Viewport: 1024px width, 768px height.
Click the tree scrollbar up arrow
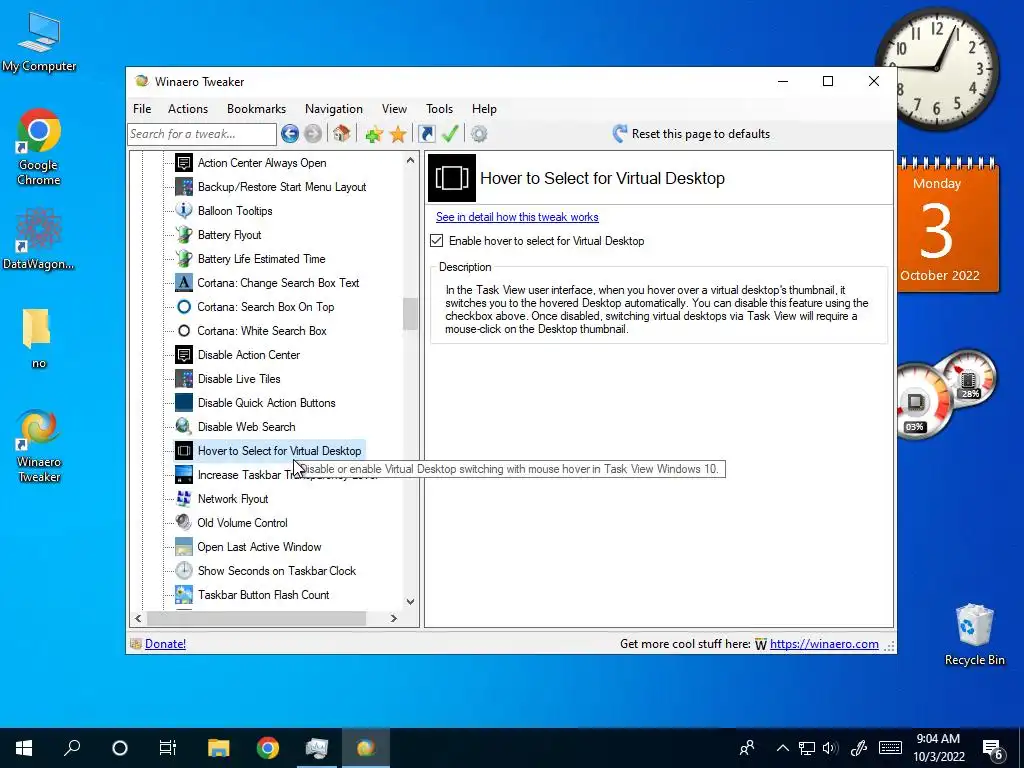click(410, 160)
